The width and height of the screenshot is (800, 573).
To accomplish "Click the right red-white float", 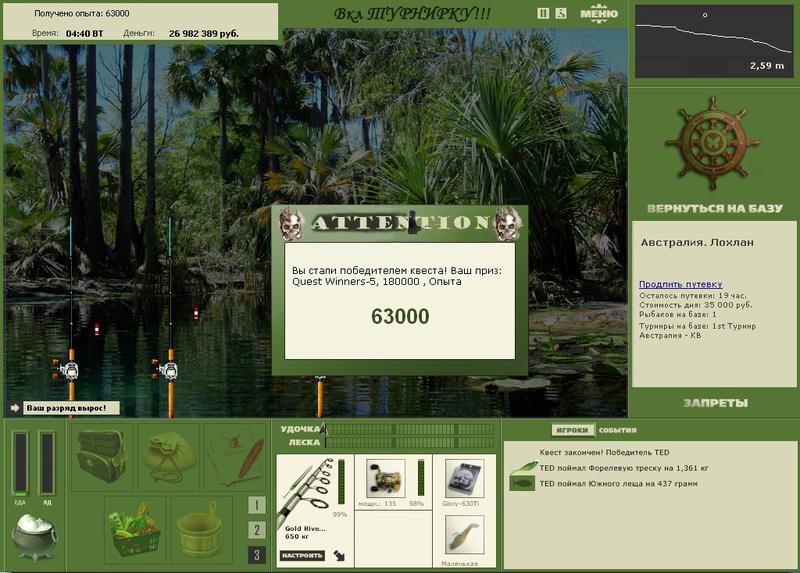I will coord(196,313).
